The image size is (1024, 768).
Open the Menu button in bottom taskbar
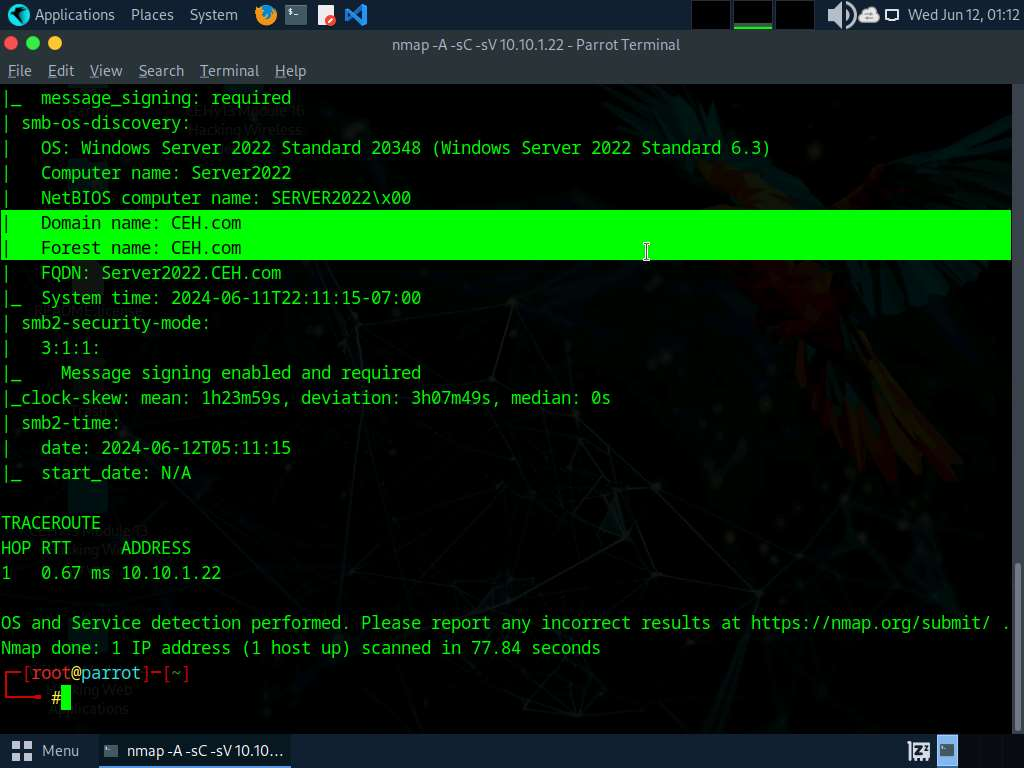point(46,750)
